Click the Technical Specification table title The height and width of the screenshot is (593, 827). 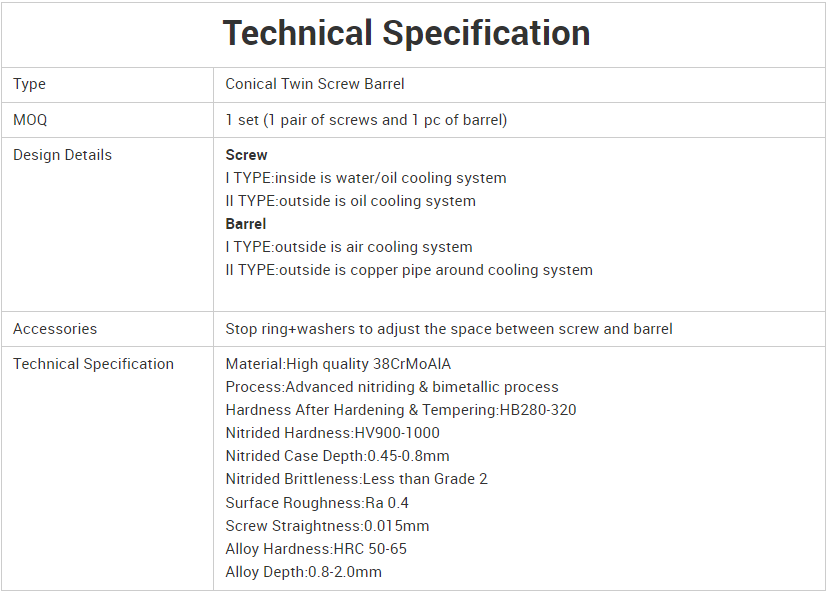tap(406, 33)
